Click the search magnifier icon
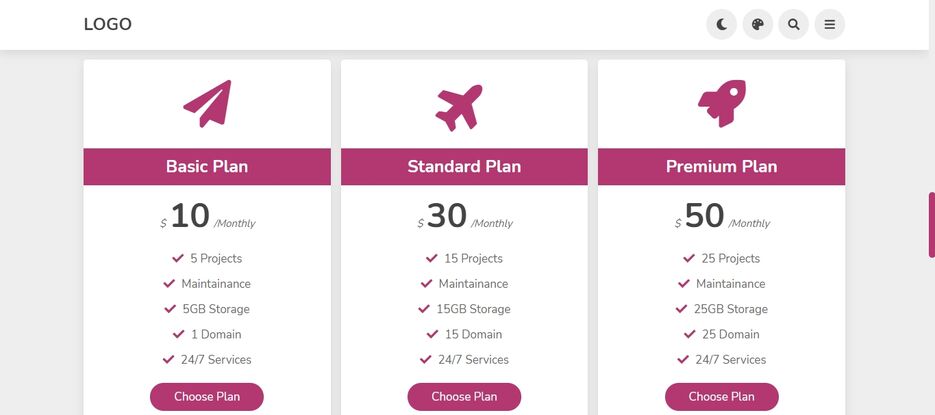The image size is (935, 415). [x=794, y=24]
